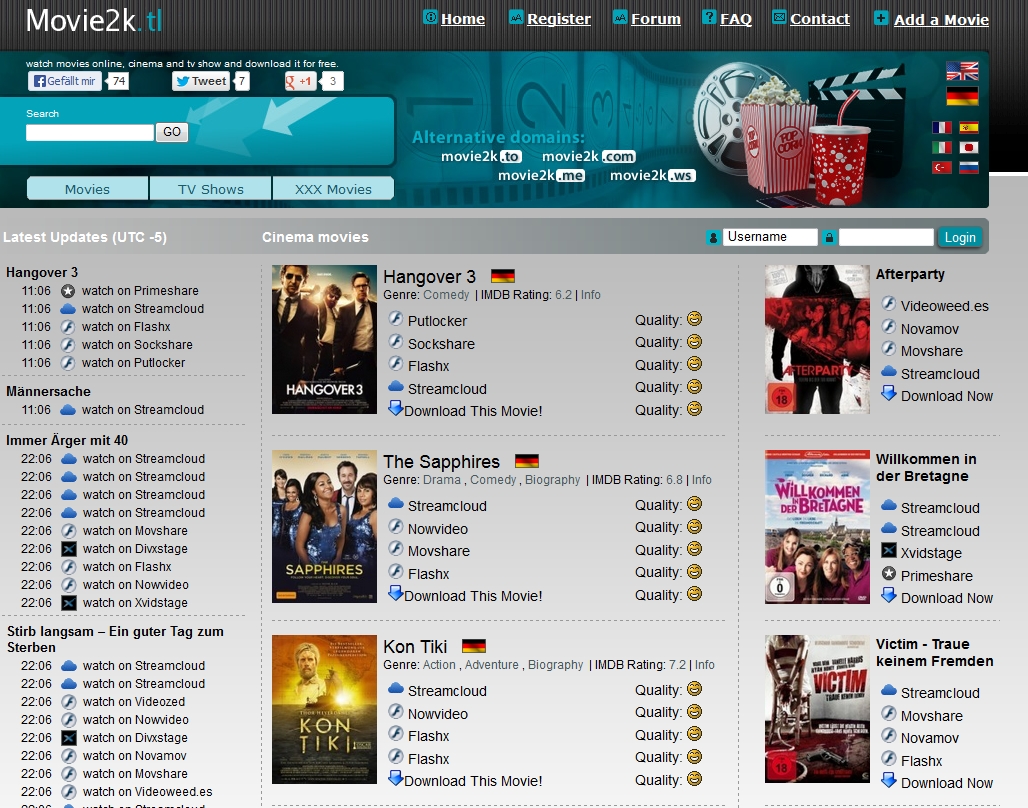Pick the Russian flag icon
The height and width of the screenshot is (808, 1028).
tap(968, 168)
